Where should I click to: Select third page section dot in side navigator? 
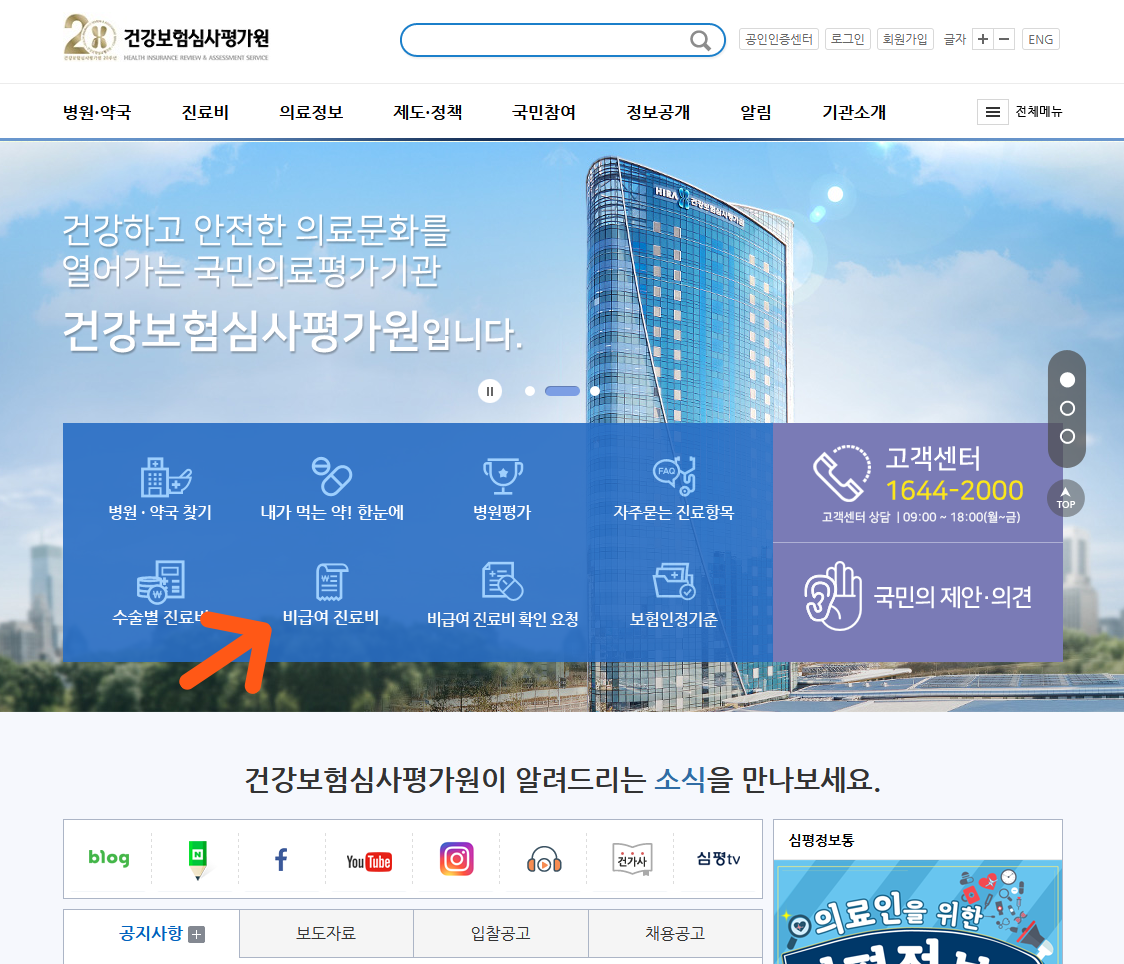click(1067, 436)
